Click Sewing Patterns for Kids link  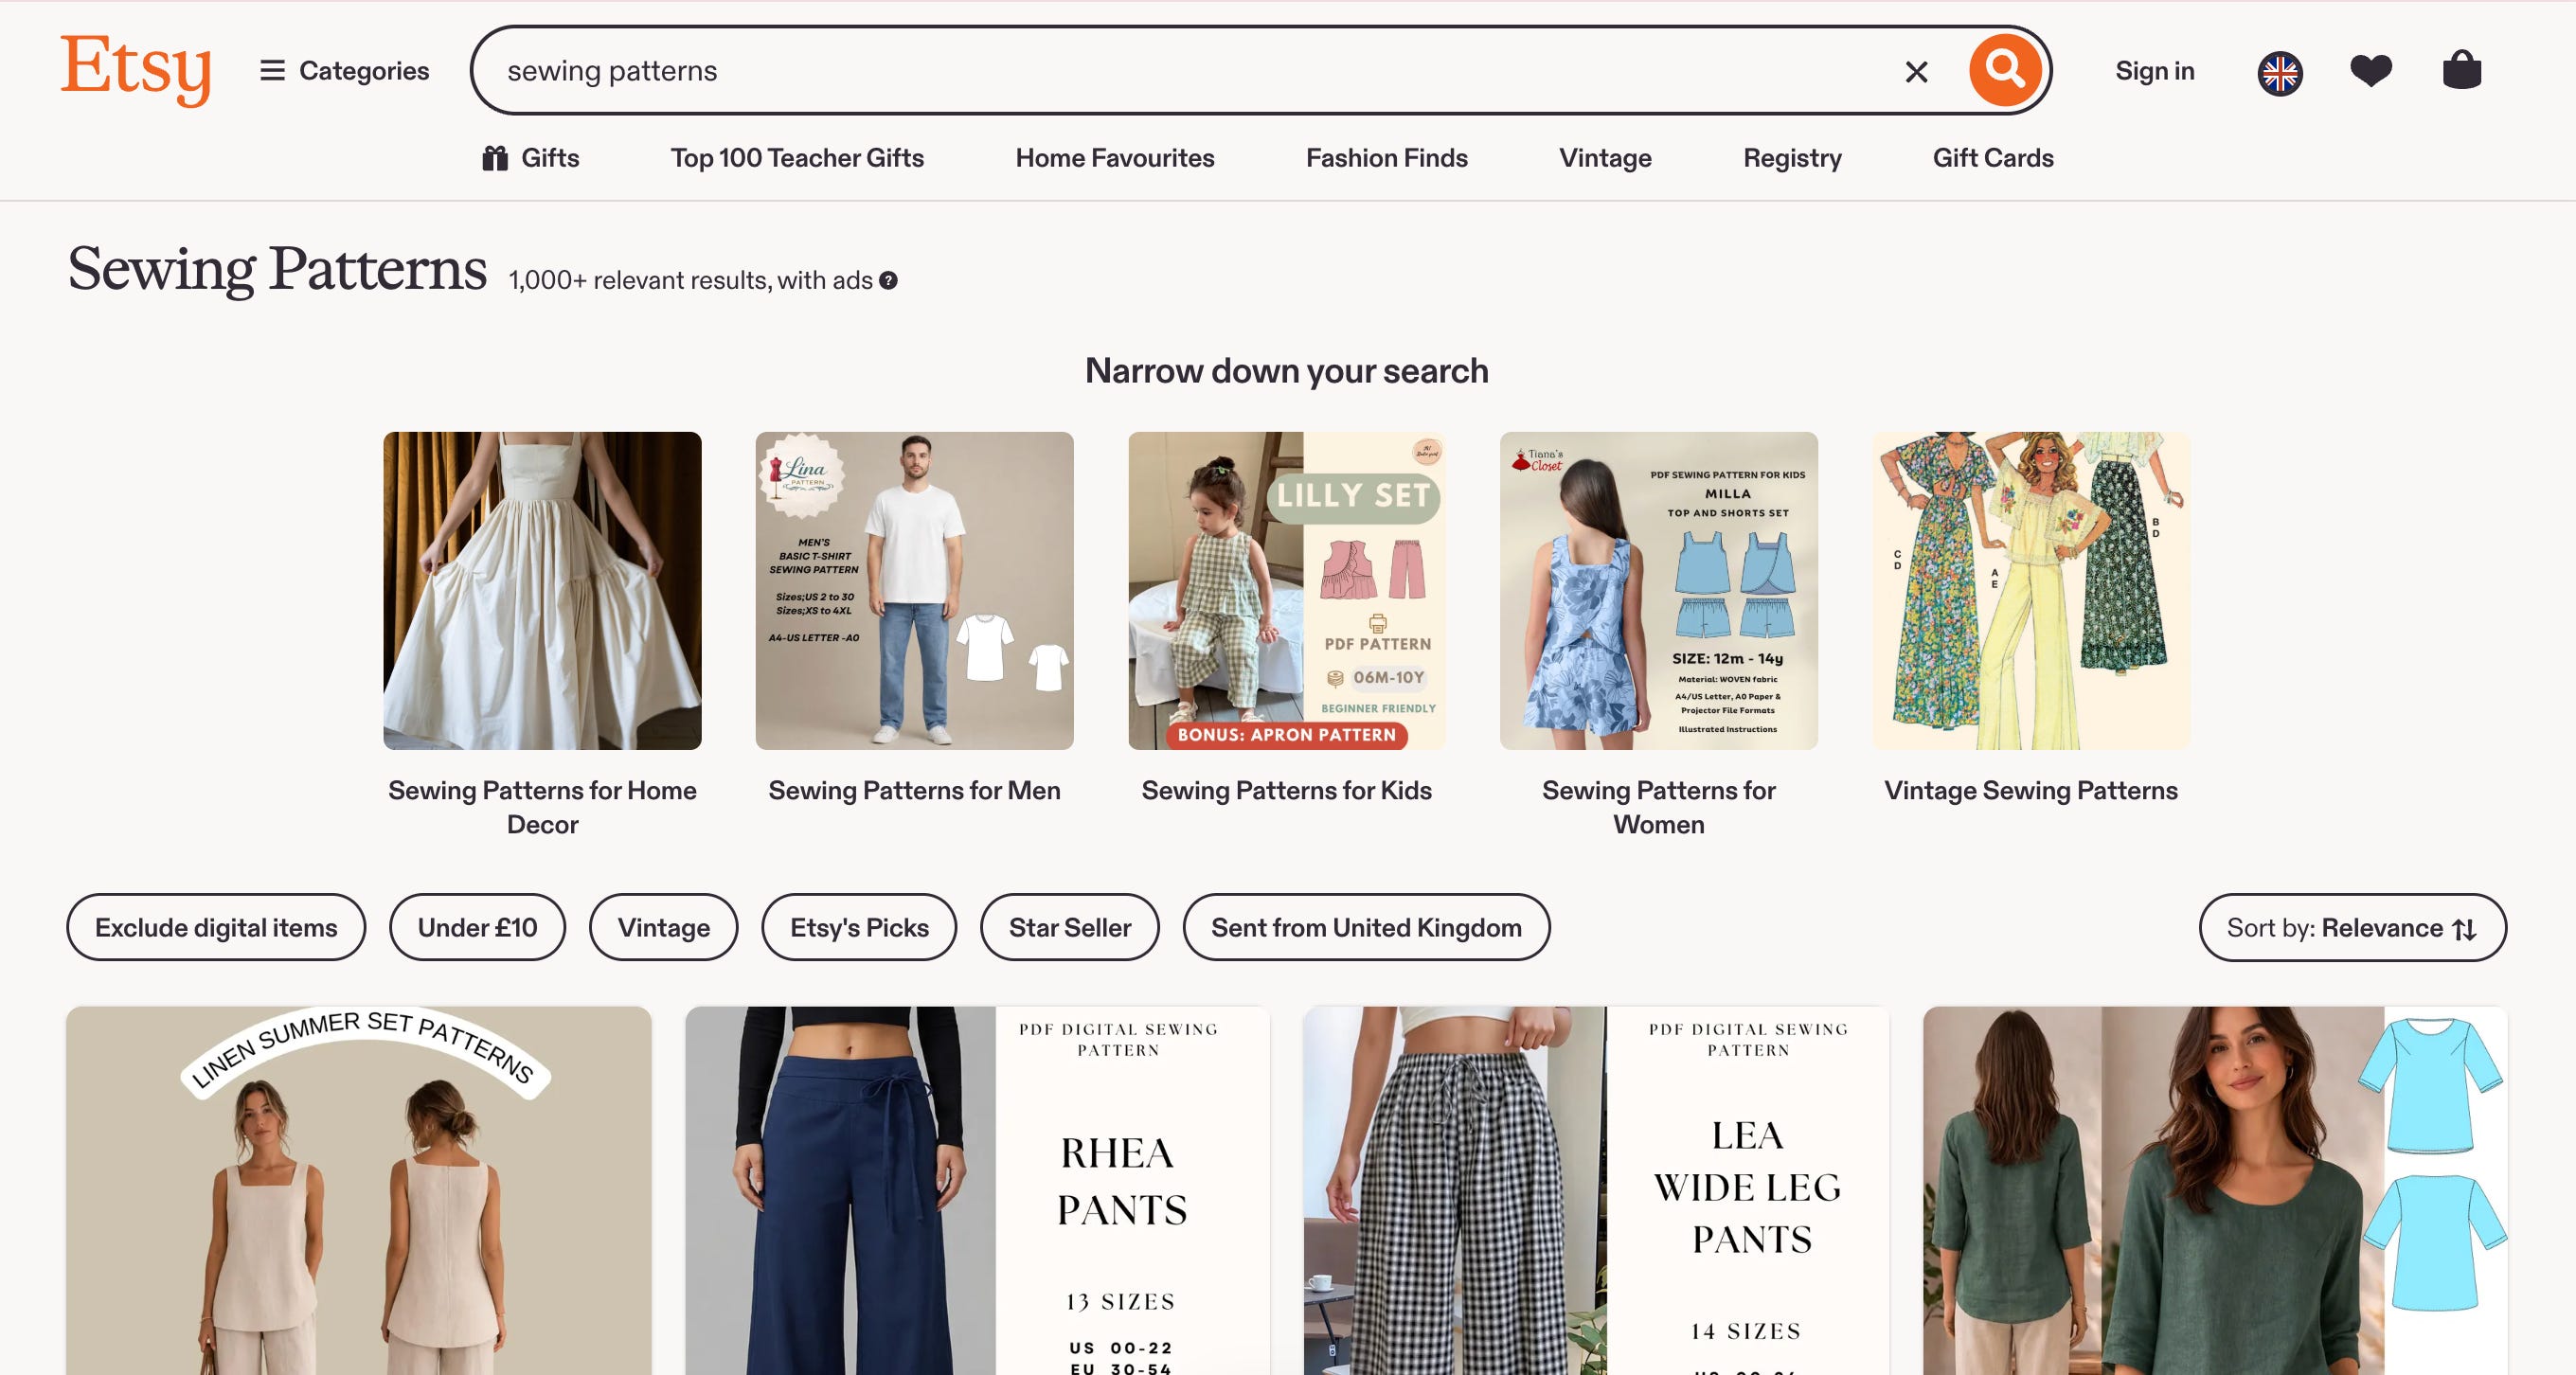(1287, 790)
